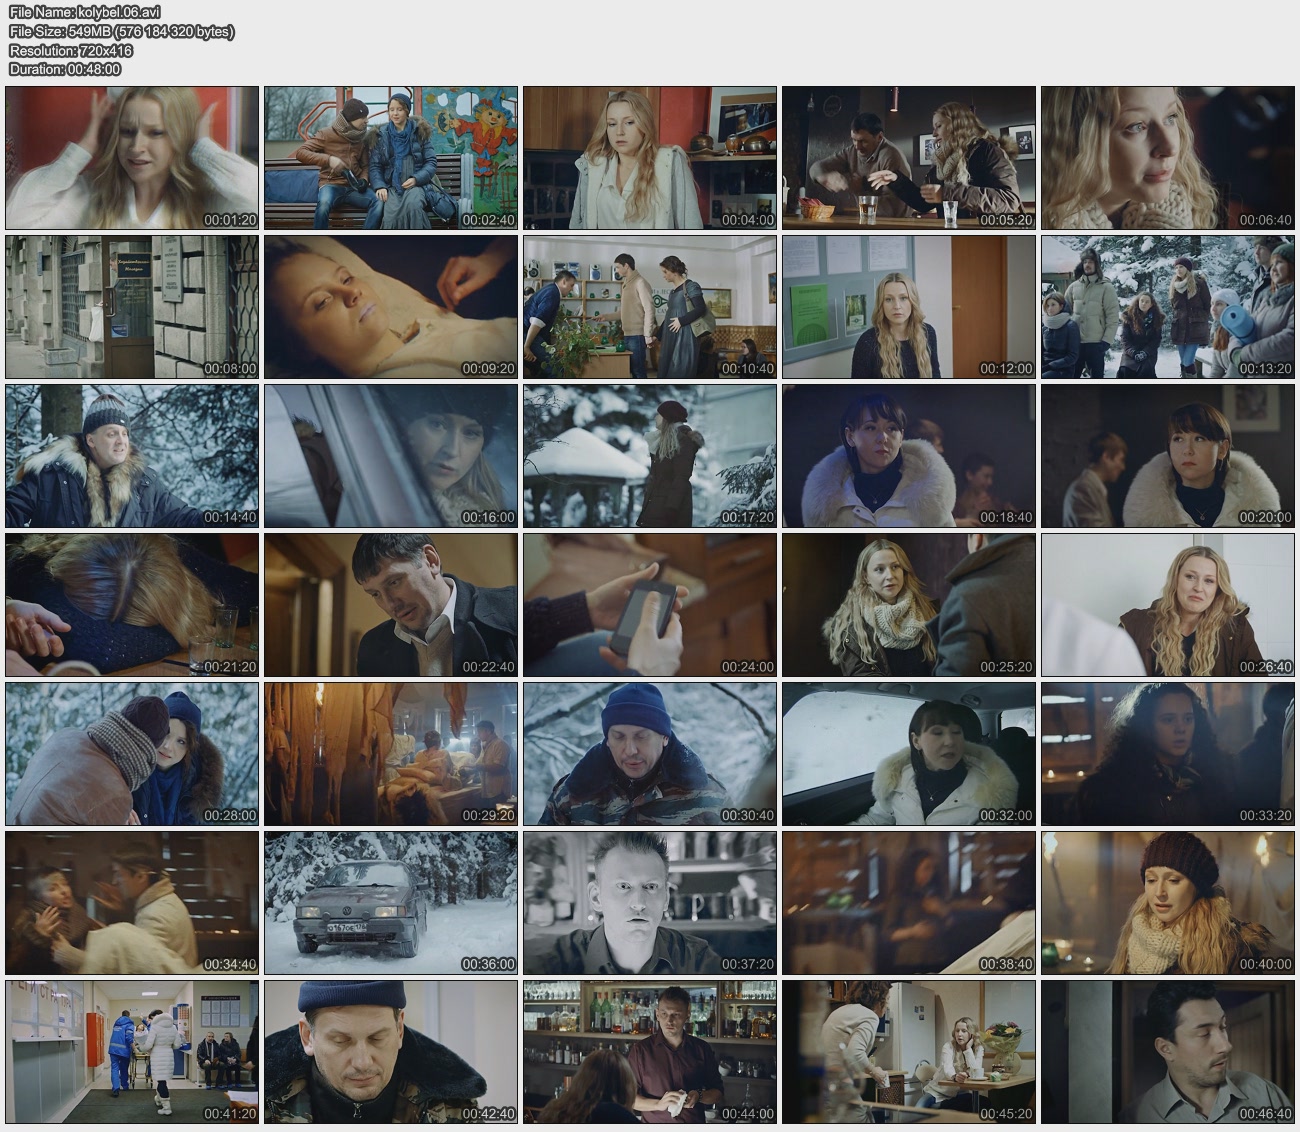1300x1132 pixels.
Task: Select the final thumbnail at 00:46:40
Action: point(1167,1052)
